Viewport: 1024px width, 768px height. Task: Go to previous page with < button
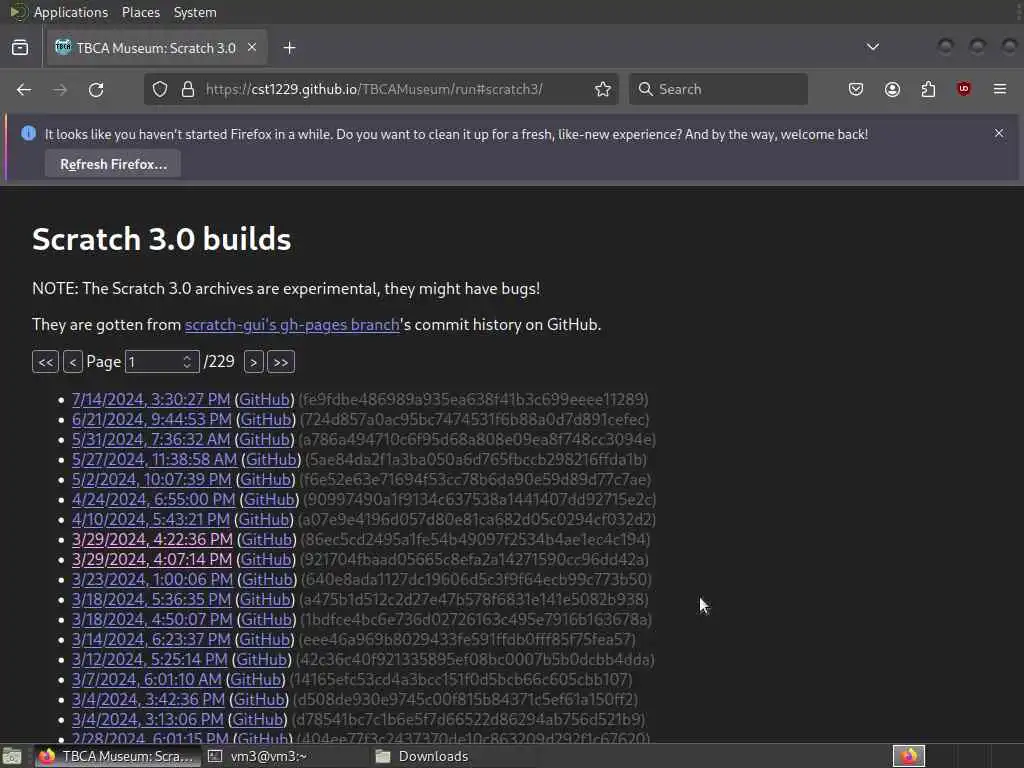pos(72,362)
